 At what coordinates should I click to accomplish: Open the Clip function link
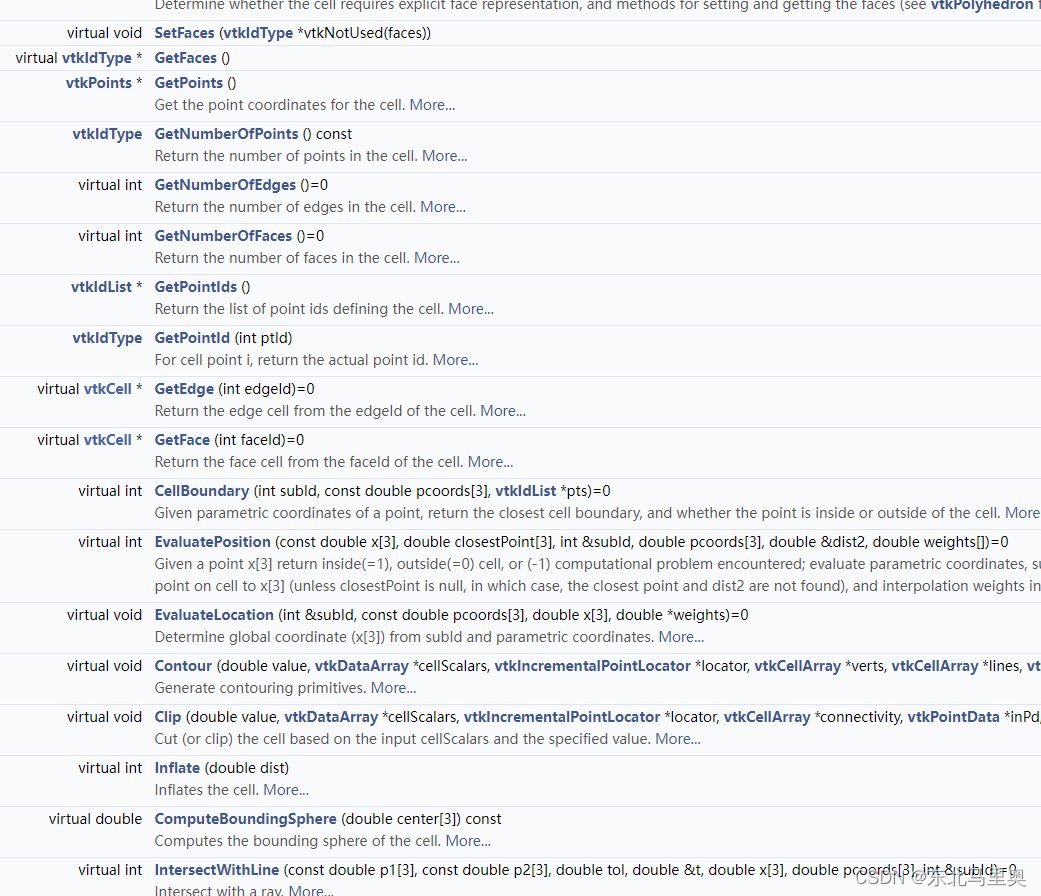(168, 718)
